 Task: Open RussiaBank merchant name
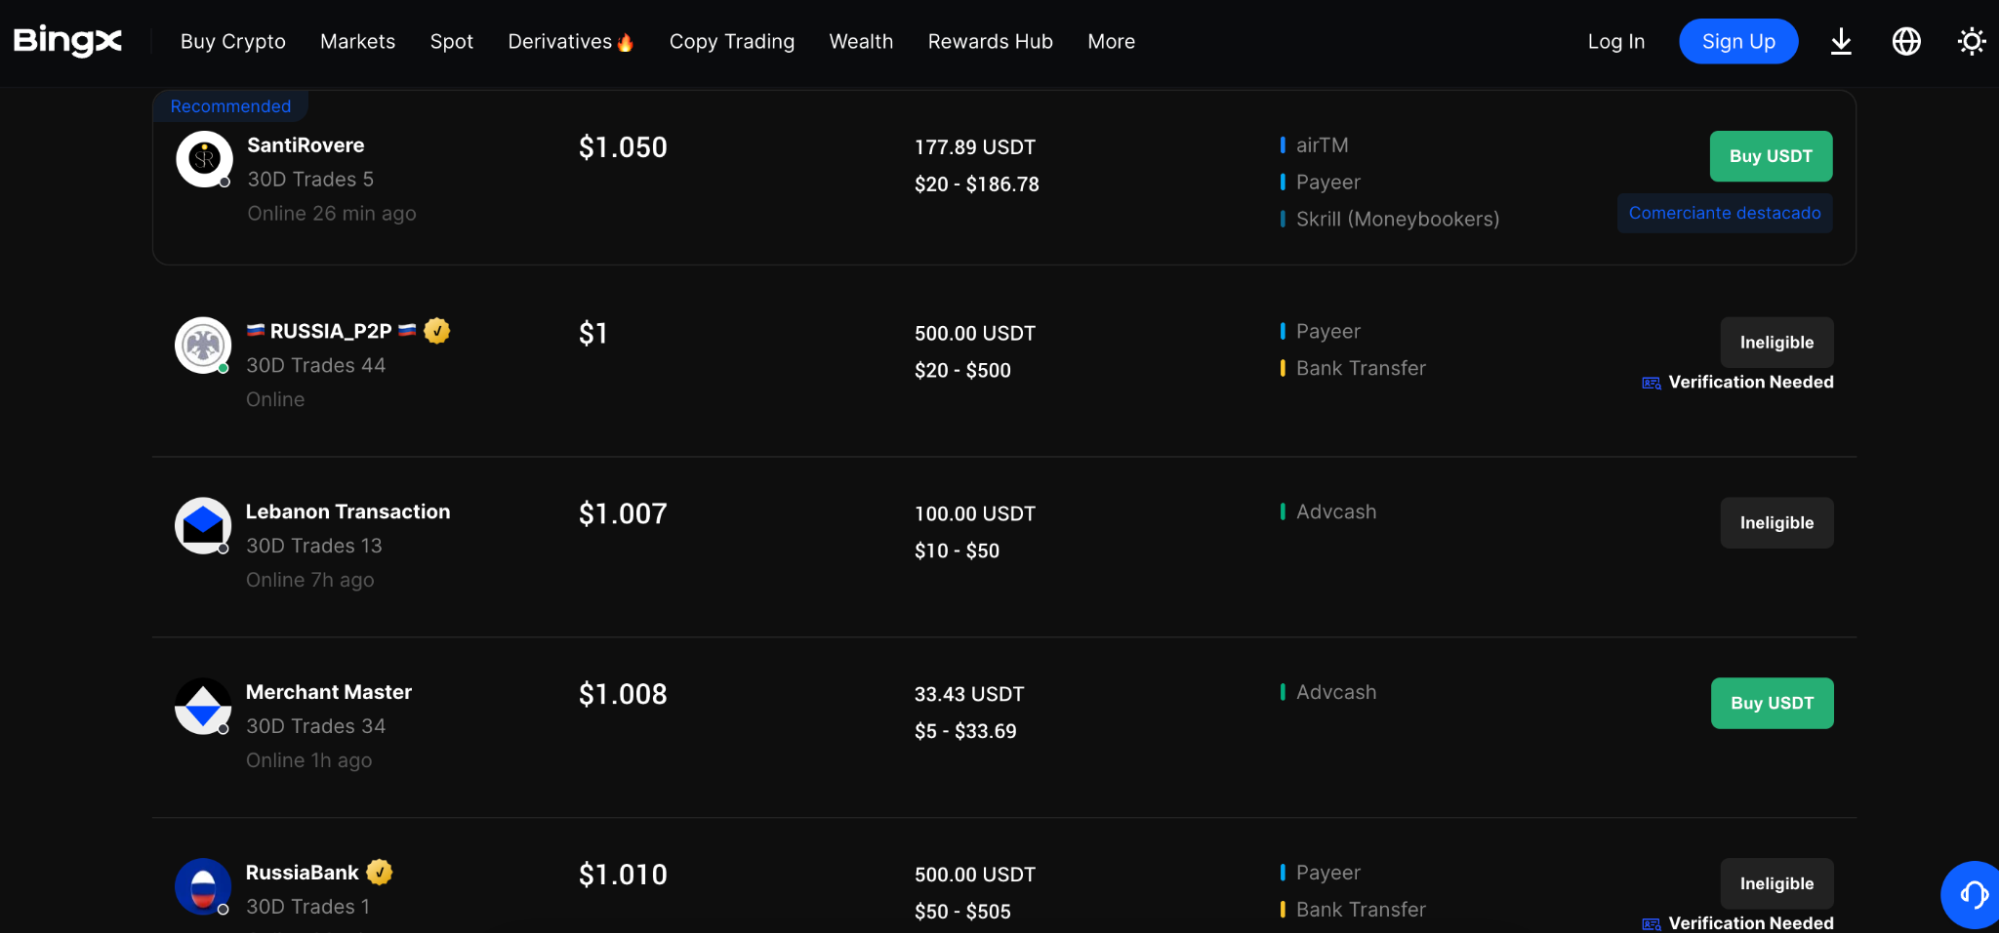302,872
